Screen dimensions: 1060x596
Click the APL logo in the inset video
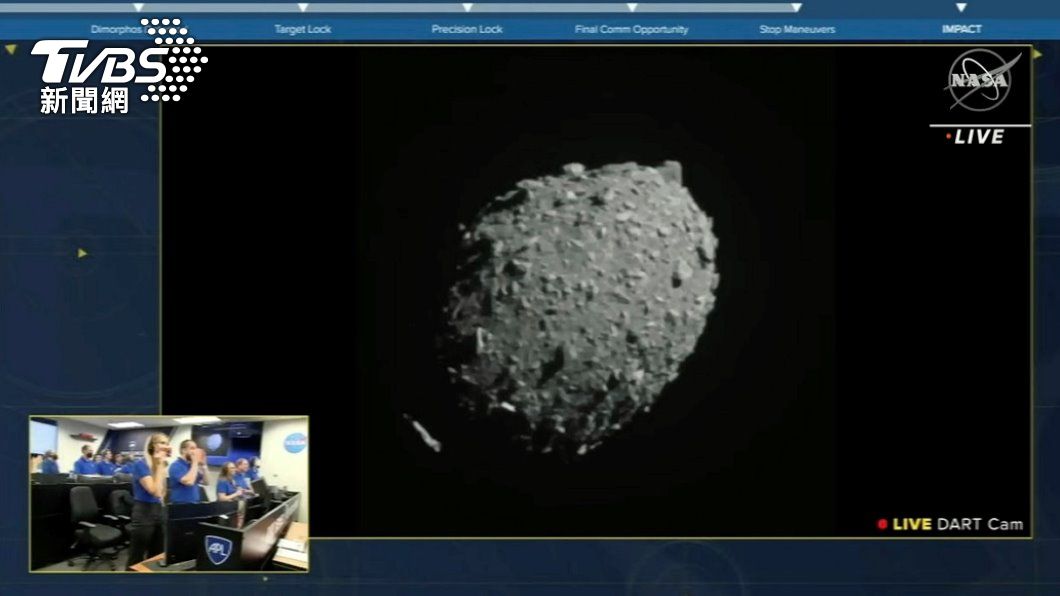click(x=218, y=549)
